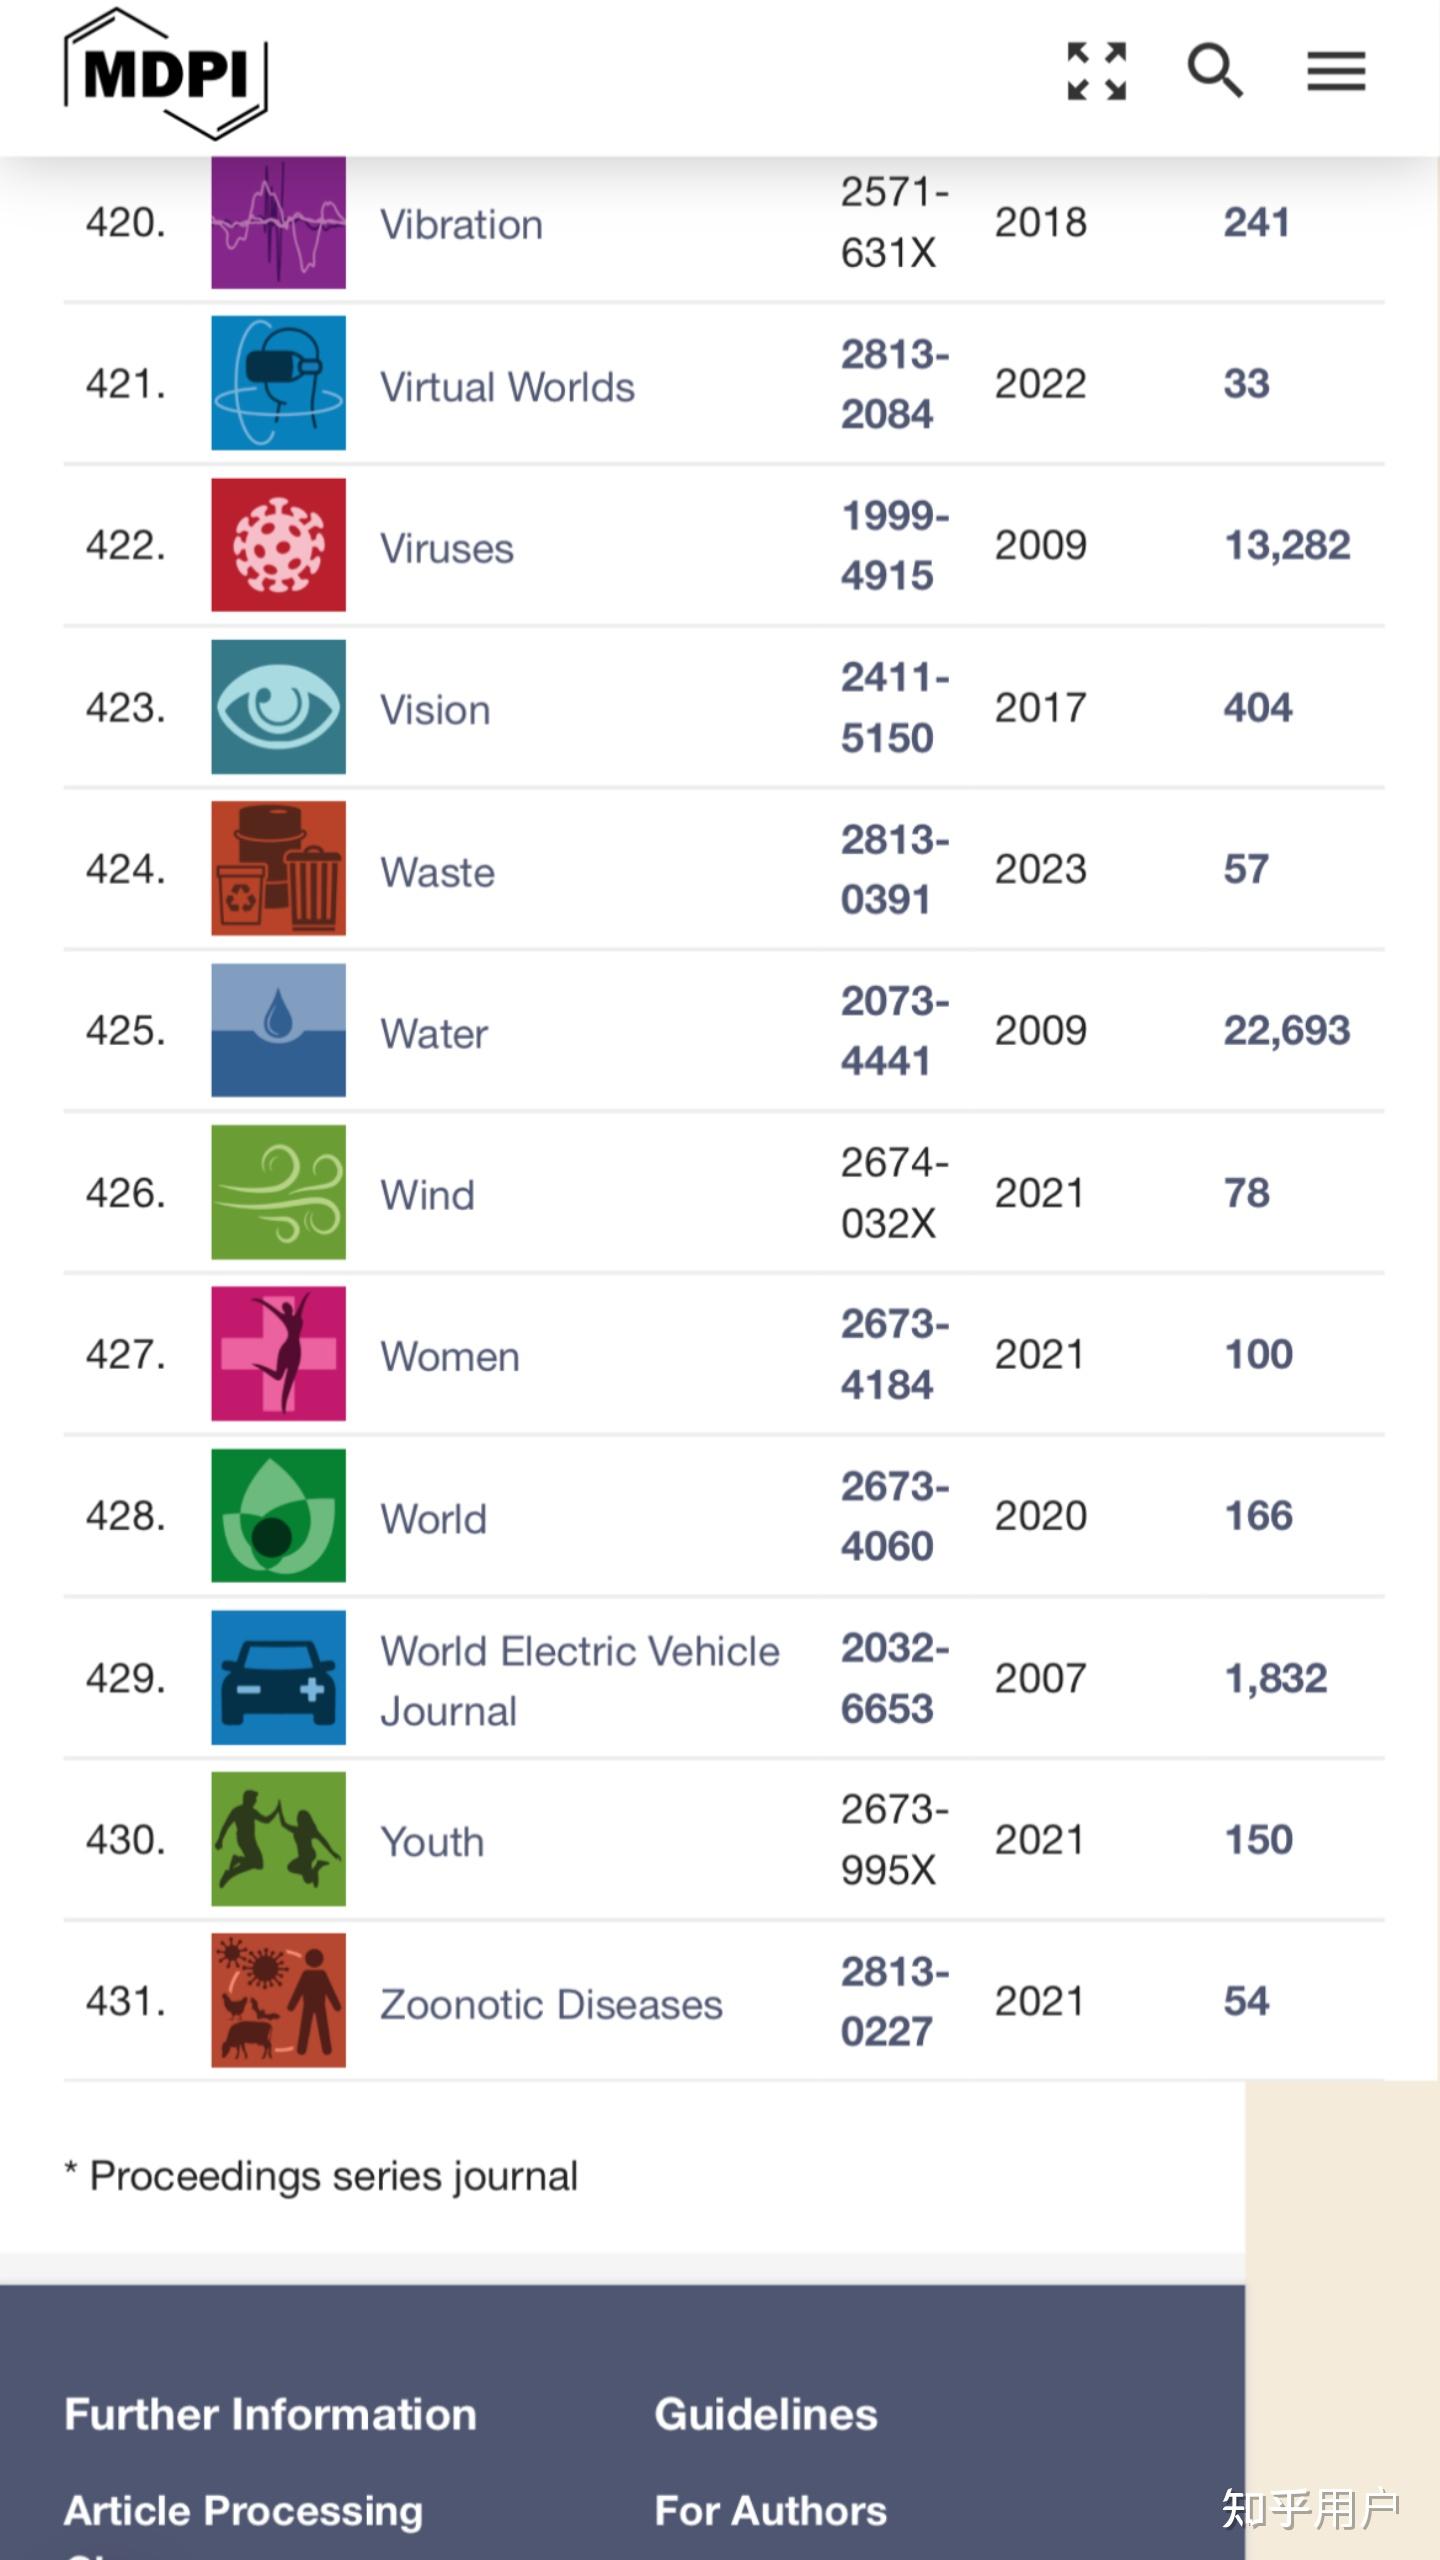Open the hamburger menu icon
Viewport: 1440px width, 2560px height.
1336,71
